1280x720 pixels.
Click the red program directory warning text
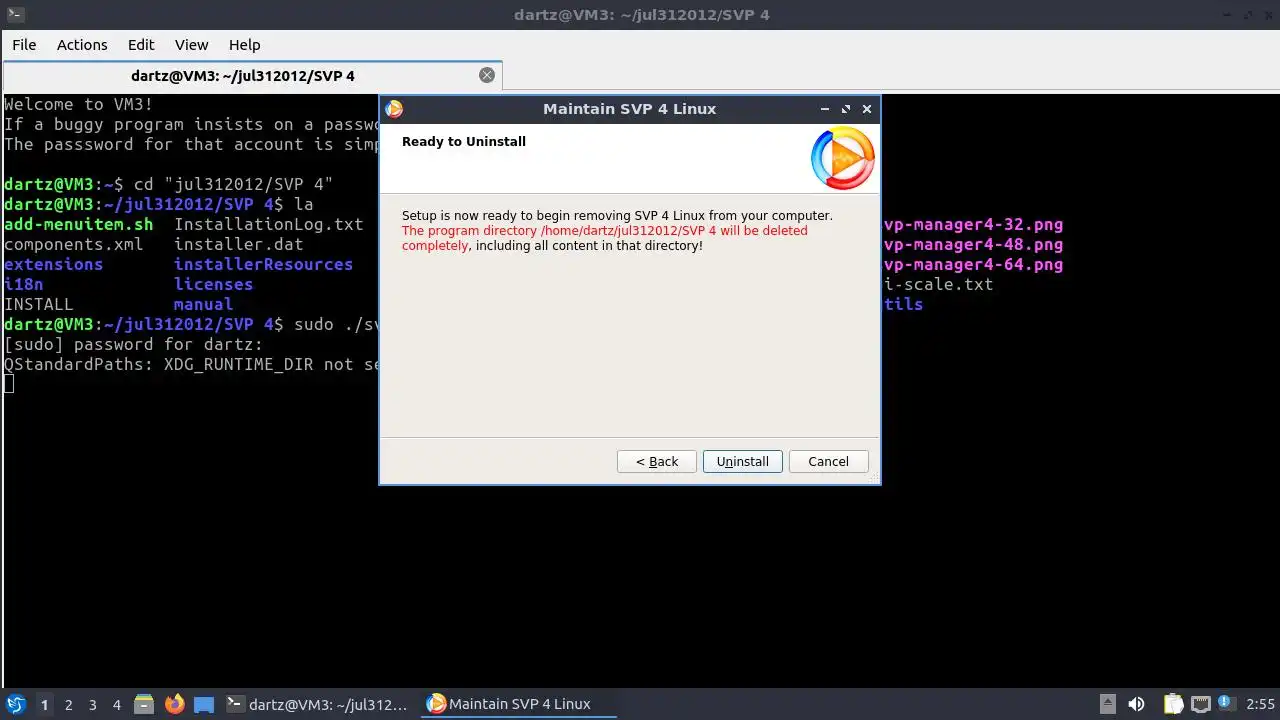pyautogui.click(x=604, y=237)
